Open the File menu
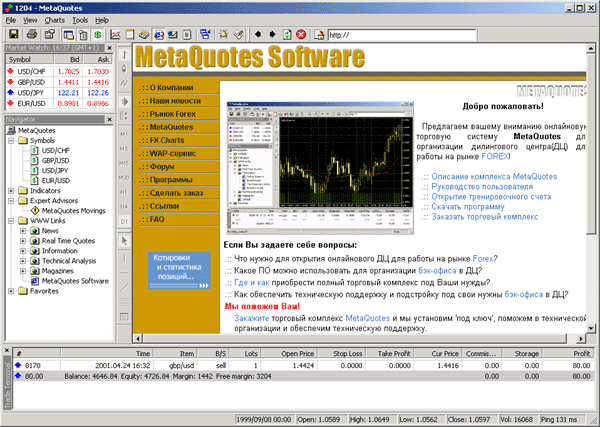The width and height of the screenshot is (600, 427). click(11, 20)
